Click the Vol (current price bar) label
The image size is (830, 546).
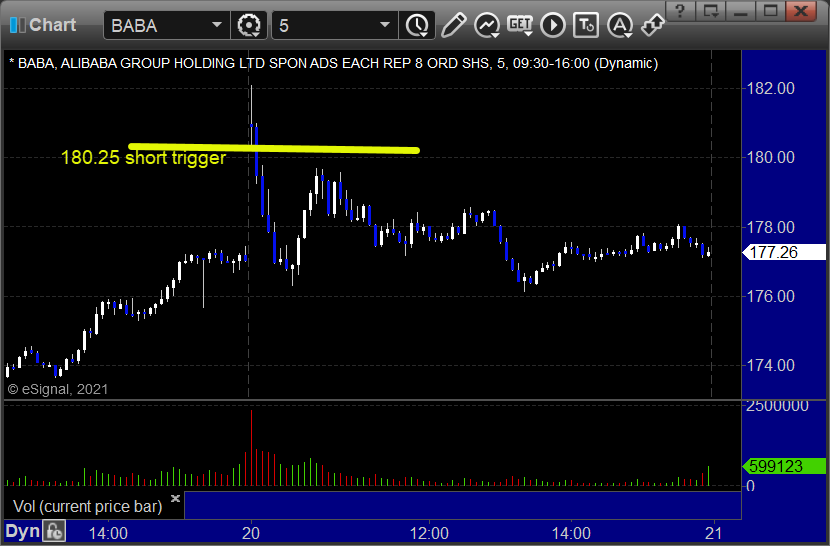(x=87, y=506)
